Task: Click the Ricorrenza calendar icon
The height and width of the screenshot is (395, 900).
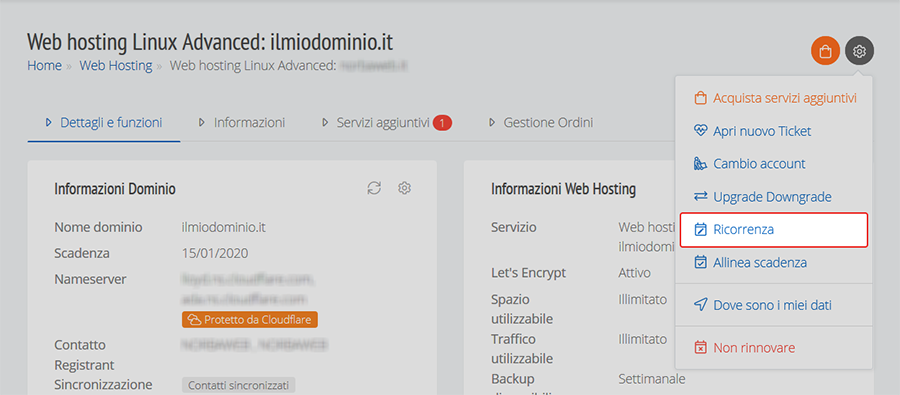Action: (x=700, y=230)
